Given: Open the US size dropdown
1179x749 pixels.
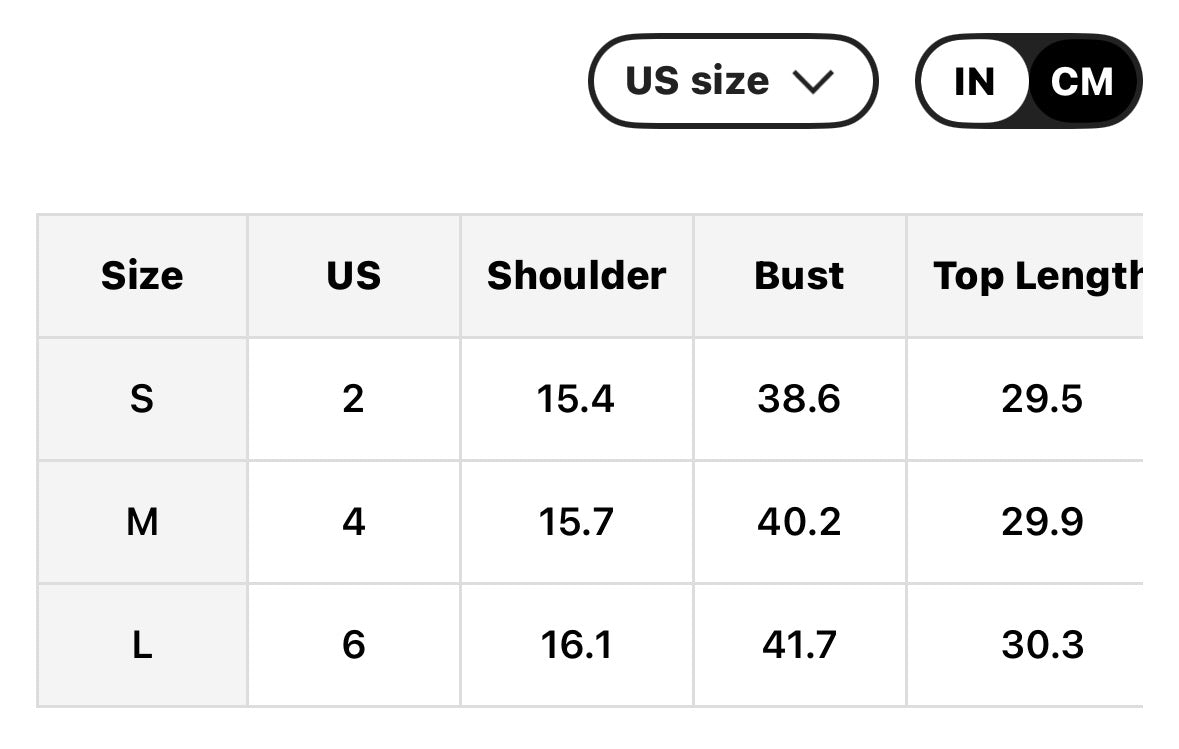Looking at the screenshot, I should click(731, 81).
